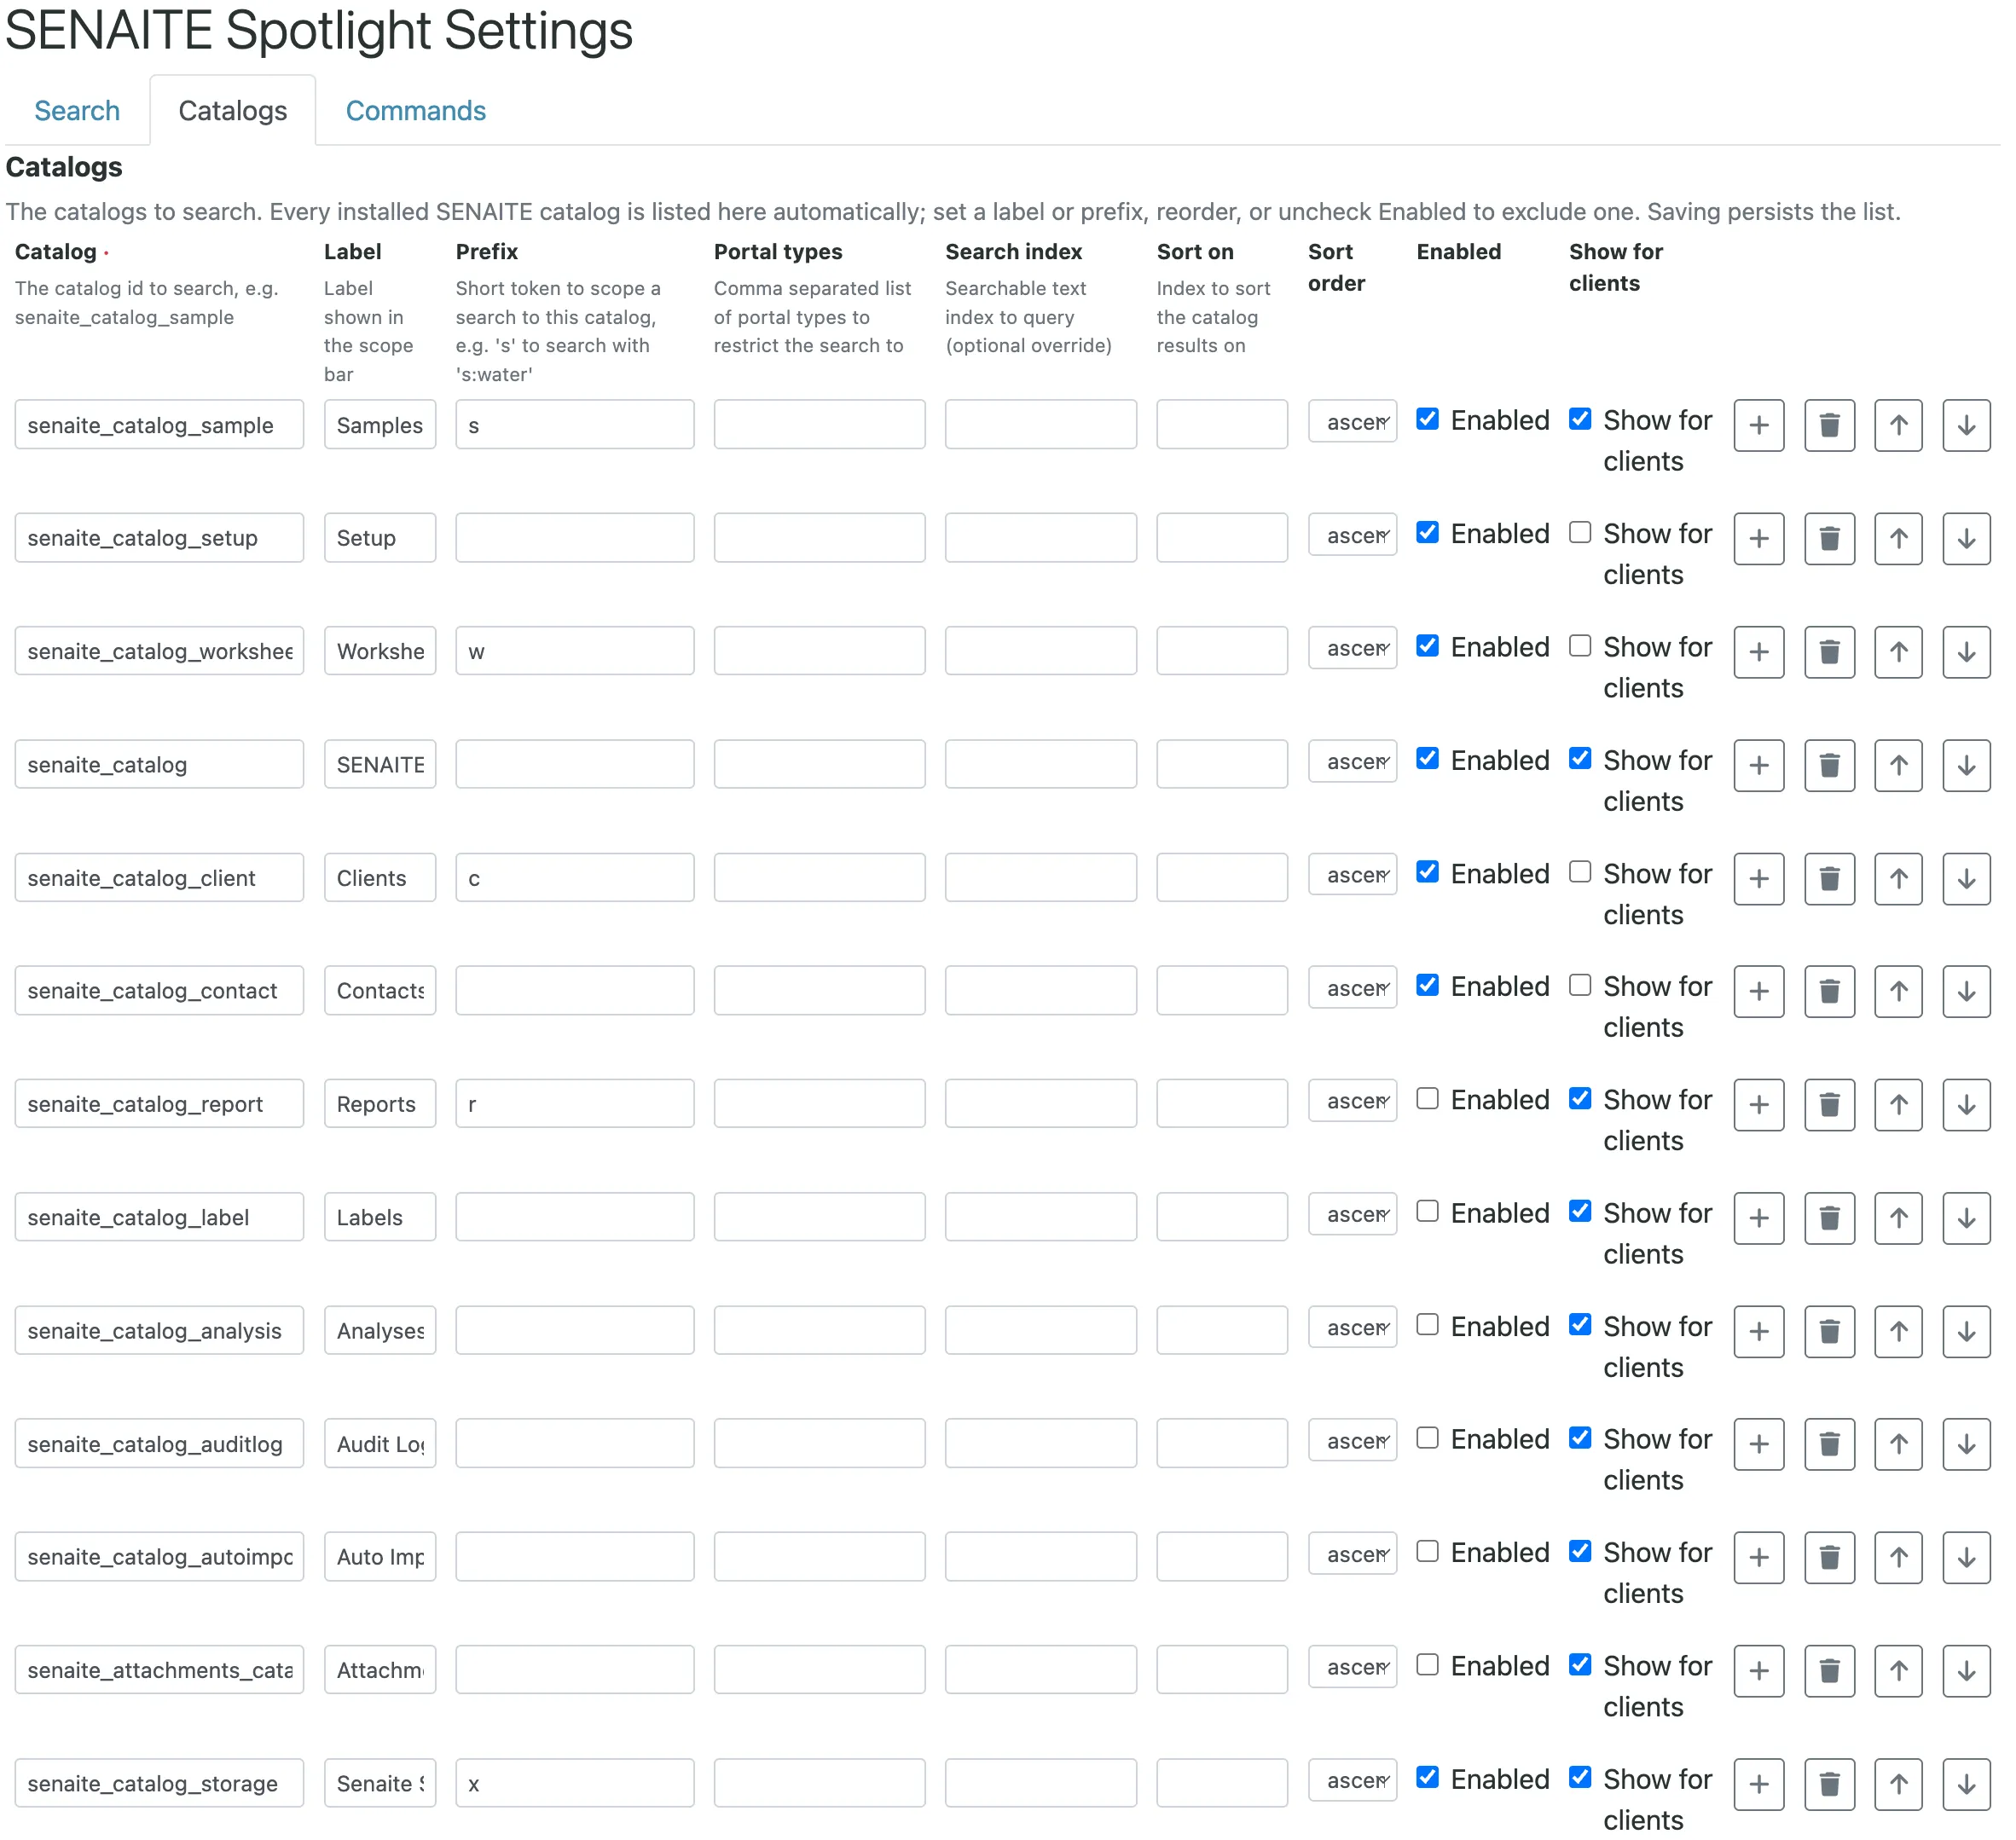Add a row after senaite_catalog_setup
The width and height of the screenshot is (2016, 1840).
pyautogui.click(x=1759, y=538)
